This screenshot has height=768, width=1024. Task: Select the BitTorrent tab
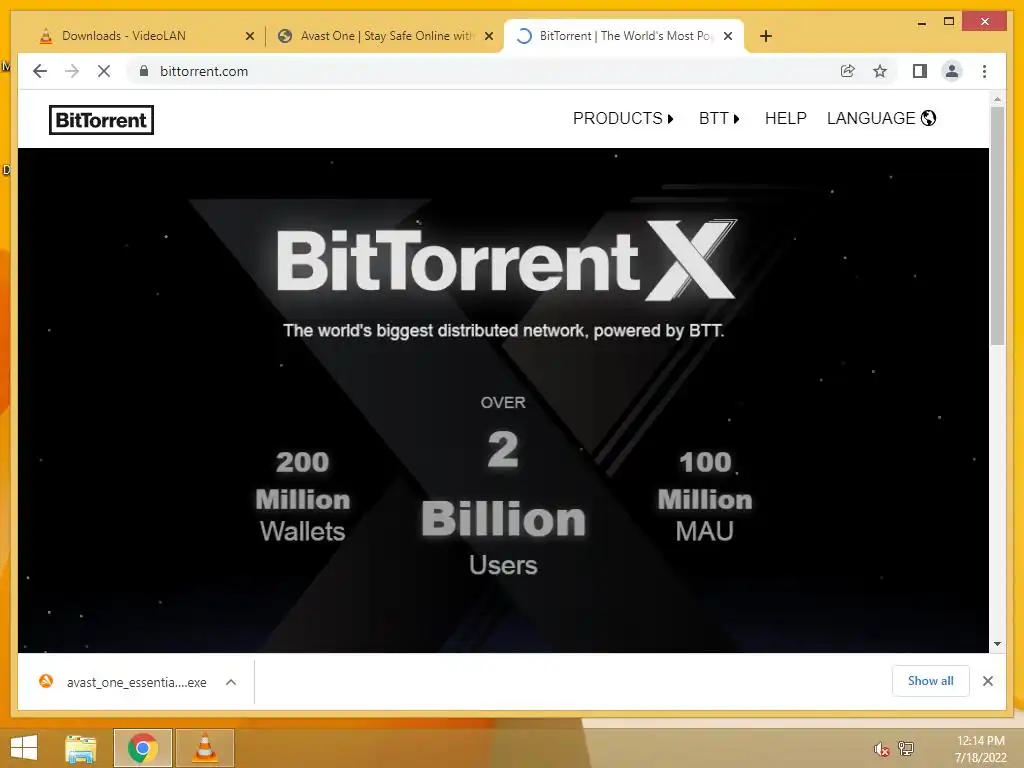[x=624, y=36]
